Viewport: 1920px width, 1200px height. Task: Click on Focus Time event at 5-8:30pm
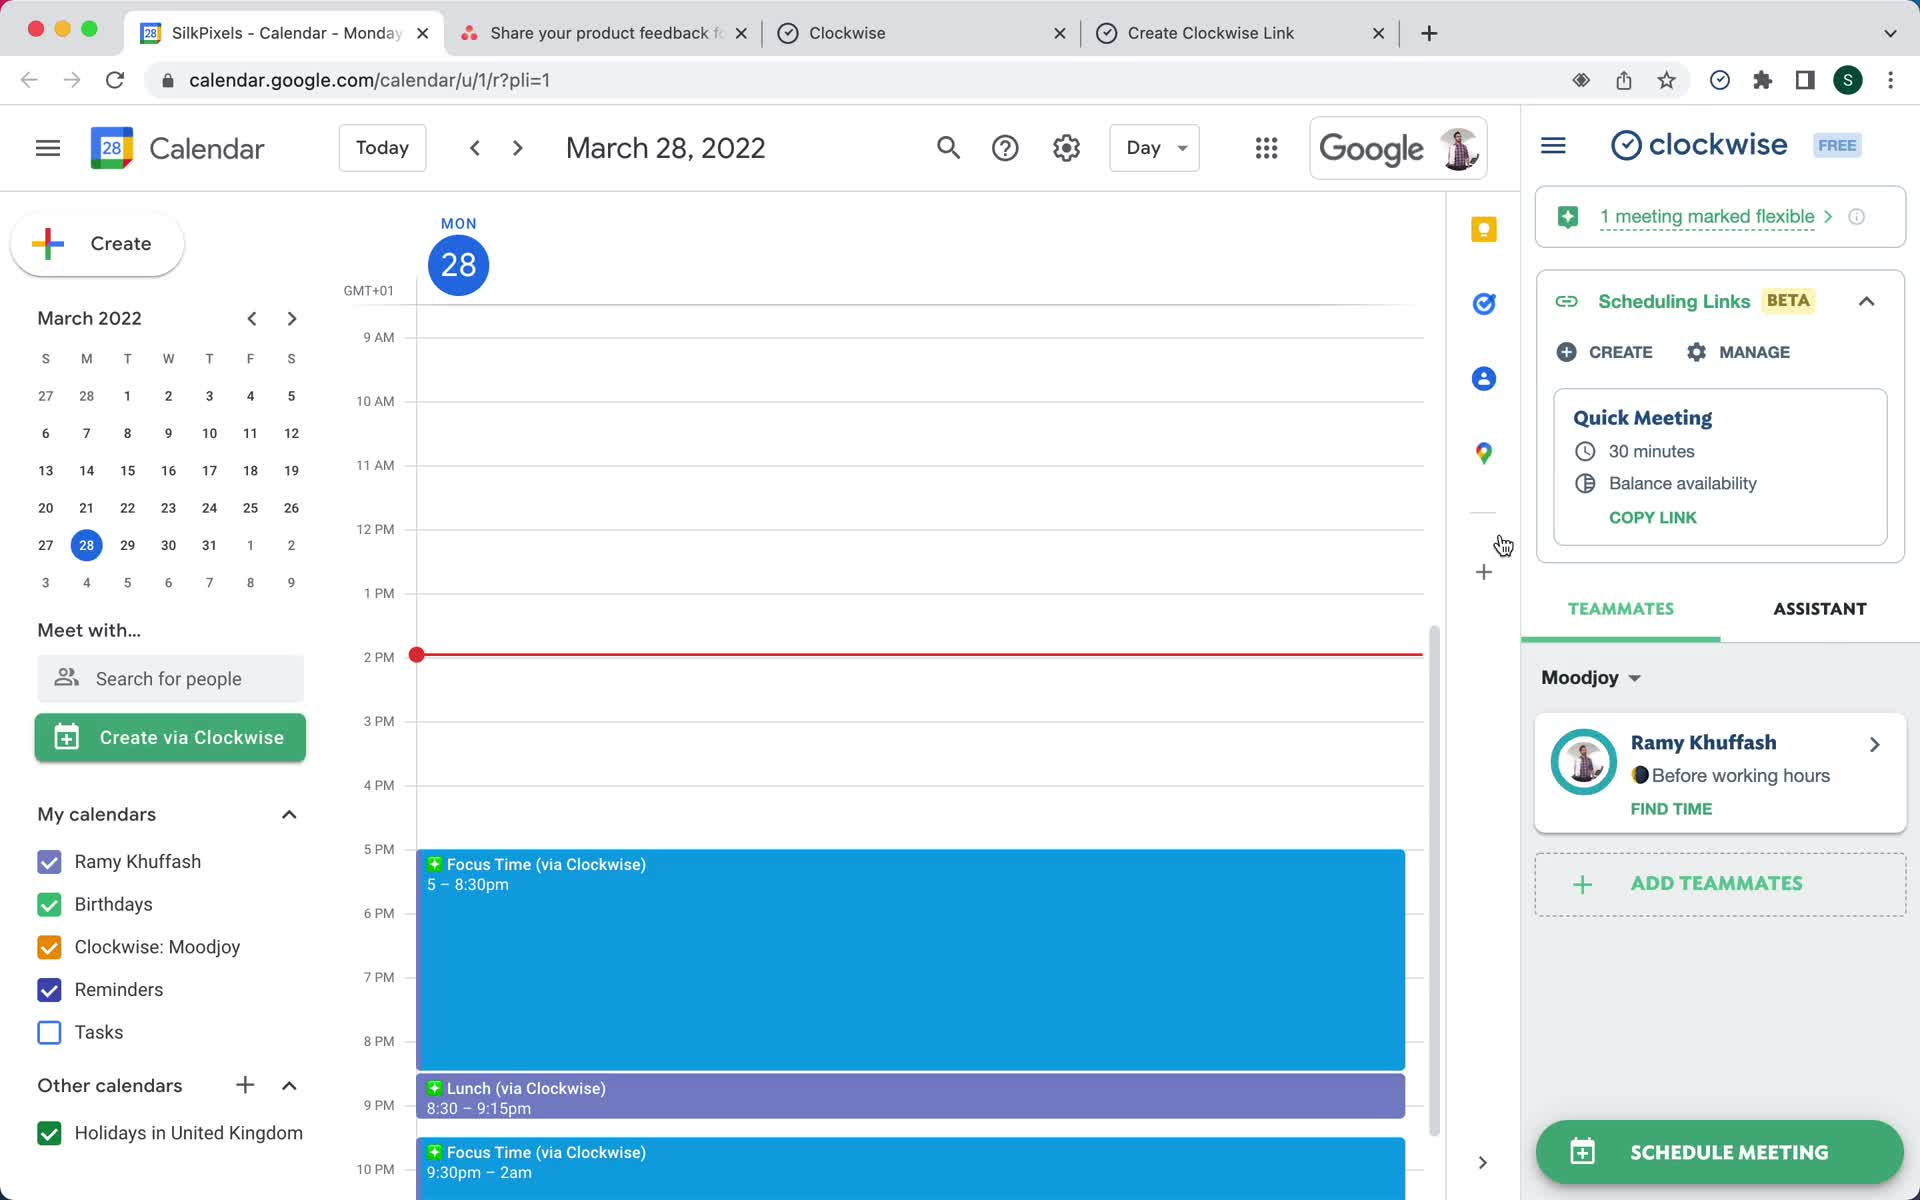pyautogui.click(x=912, y=959)
